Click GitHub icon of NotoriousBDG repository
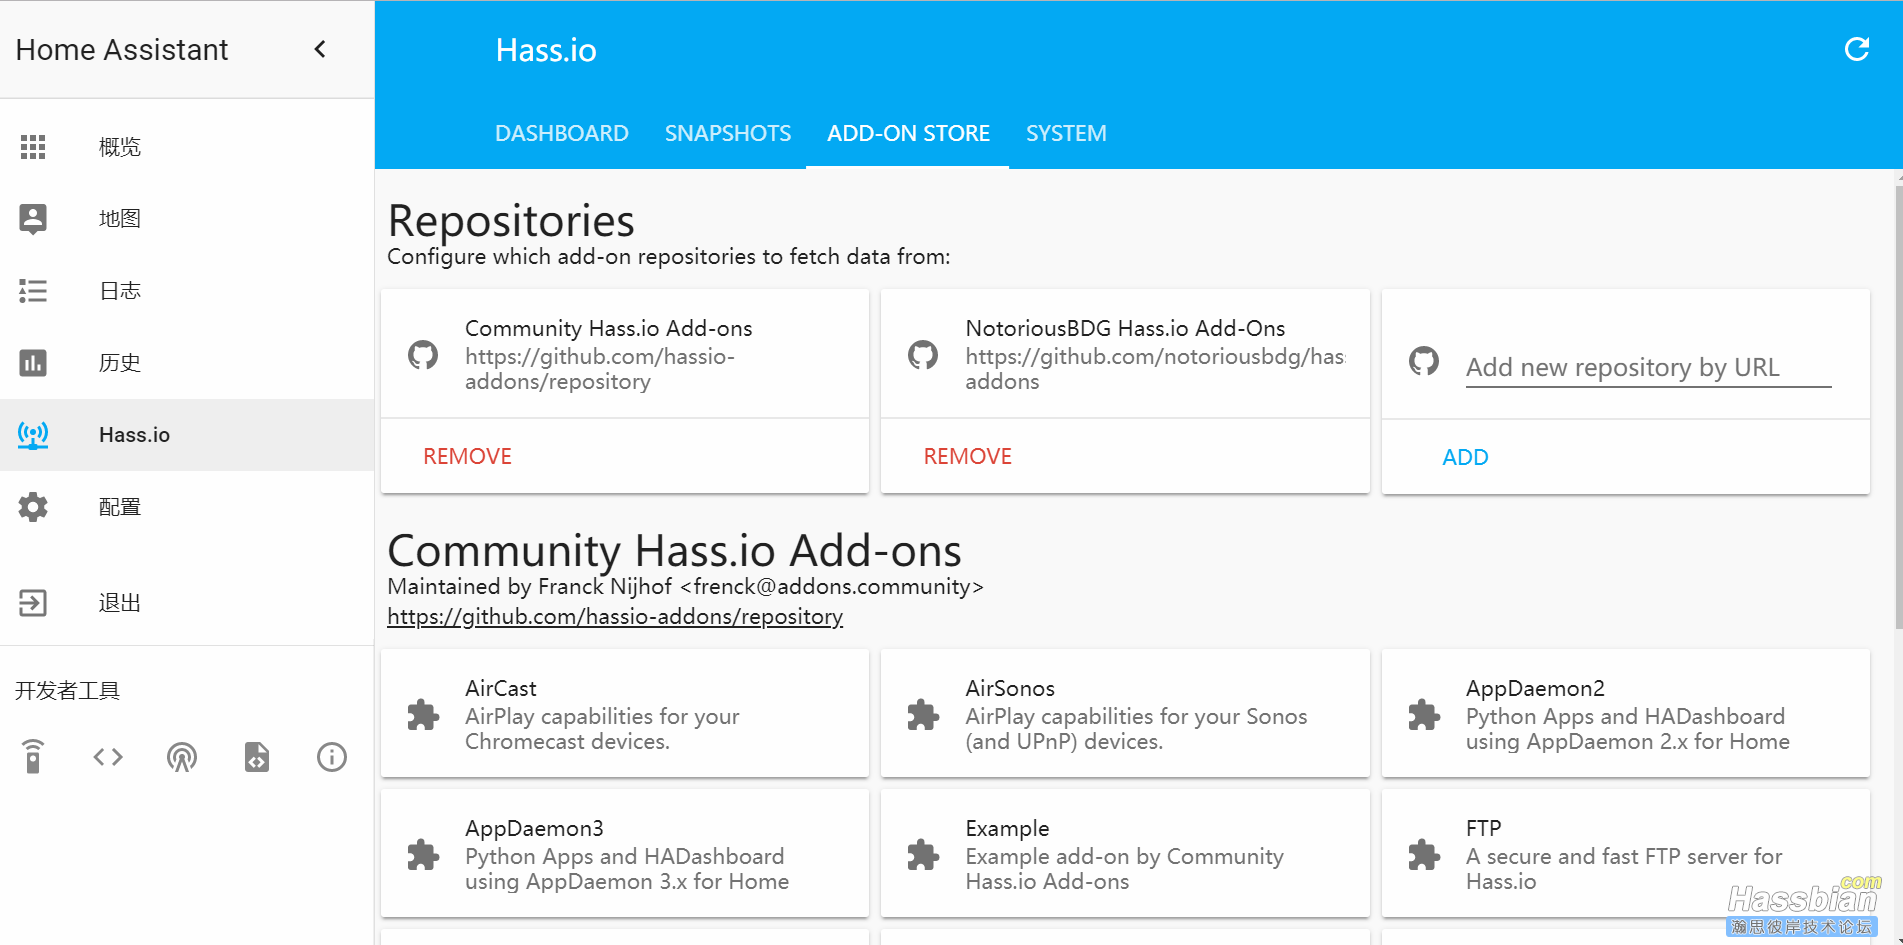The image size is (1903, 945). pyautogui.click(x=923, y=354)
